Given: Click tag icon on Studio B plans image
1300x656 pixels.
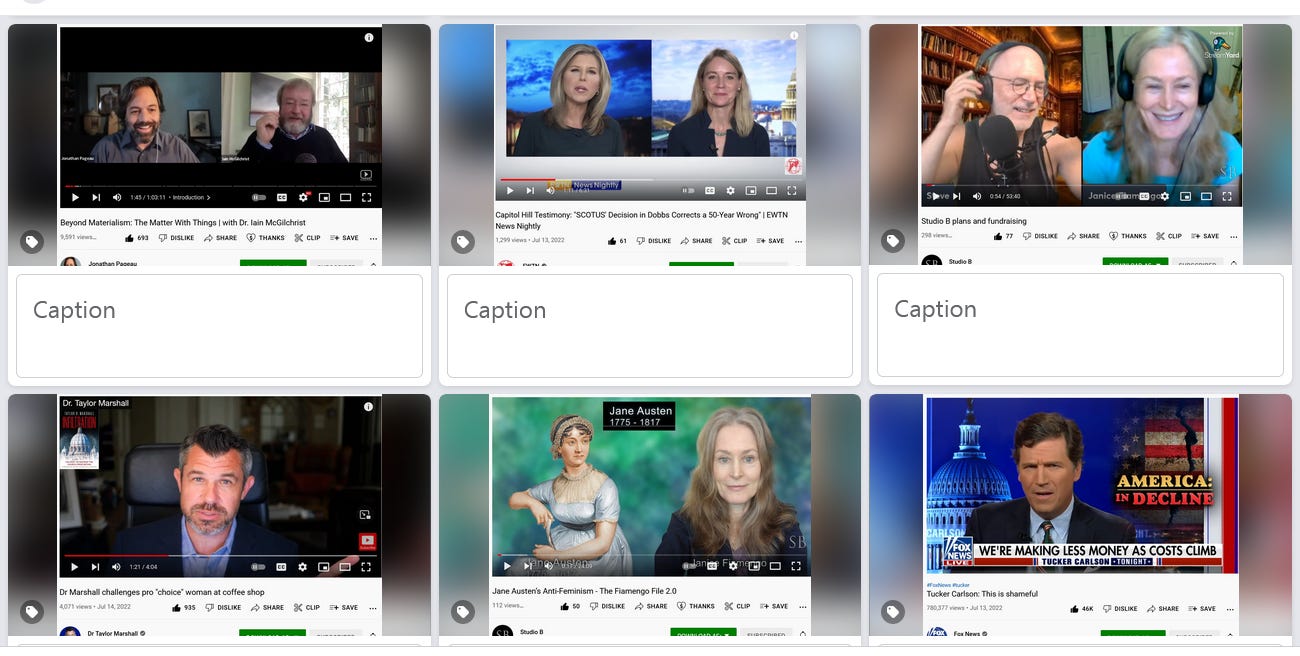Looking at the screenshot, I should (892, 241).
